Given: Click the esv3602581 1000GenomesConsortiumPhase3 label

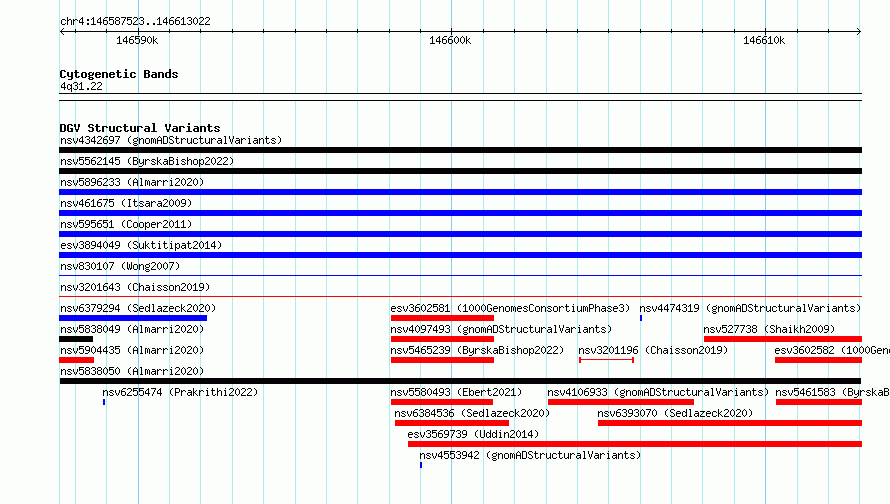Looking at the screenshot, I should click(x=510, y=308).
